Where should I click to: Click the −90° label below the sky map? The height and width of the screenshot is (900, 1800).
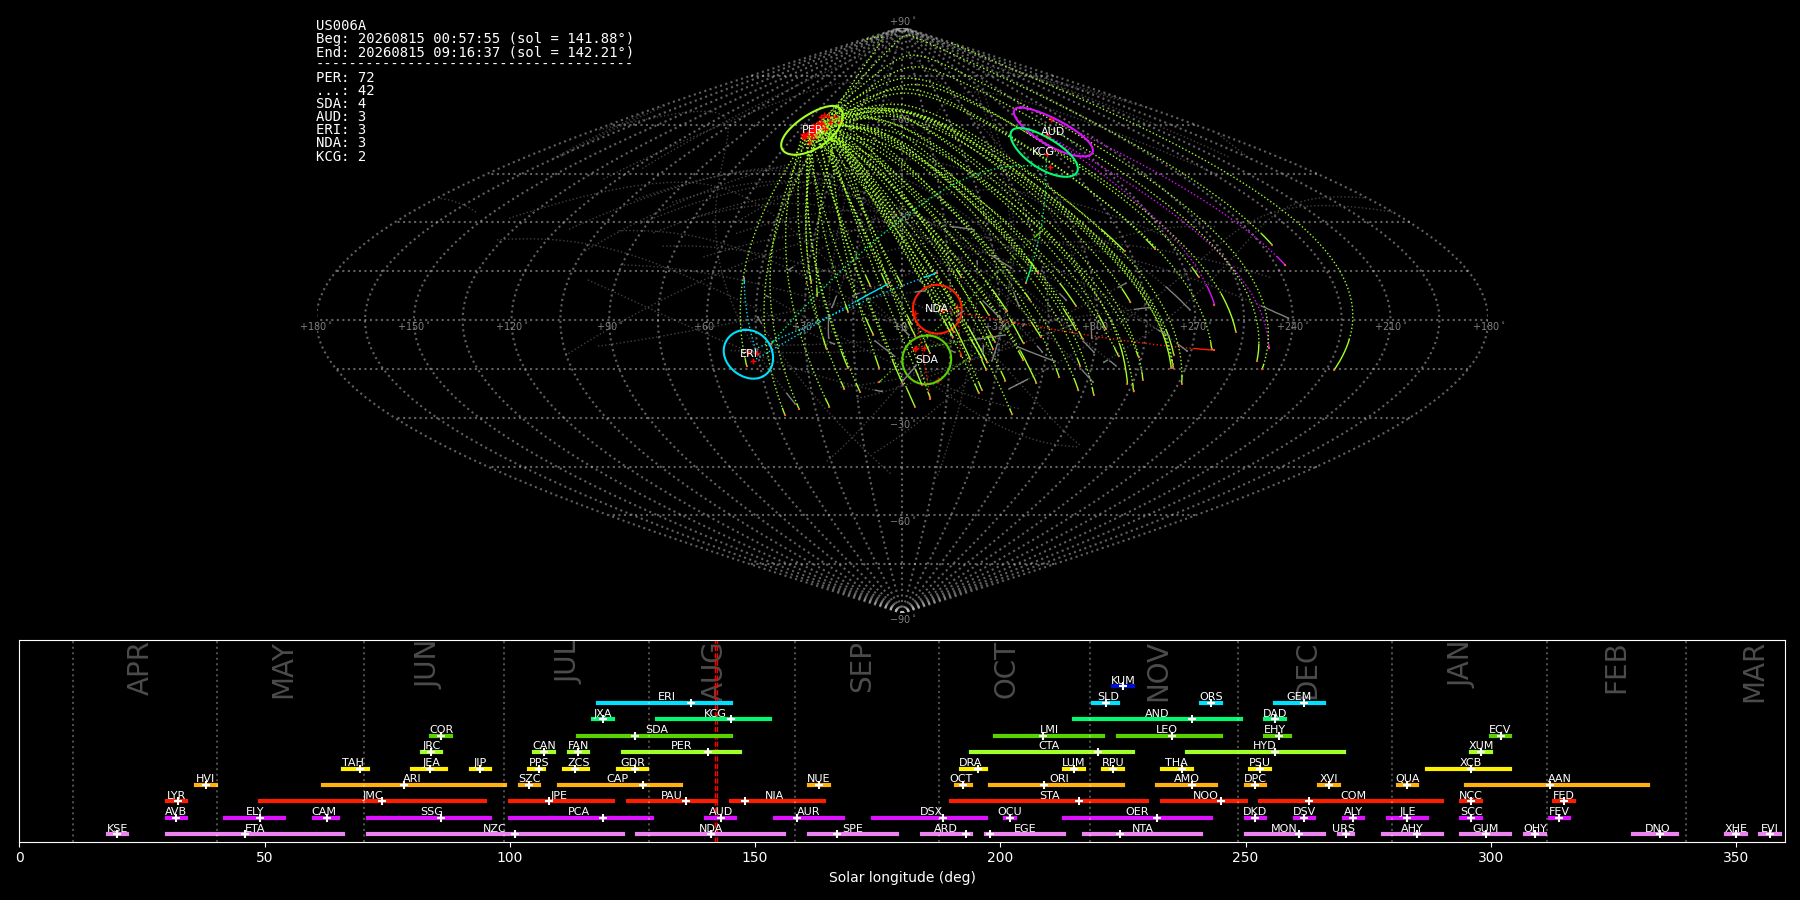(x=901, y=620)
